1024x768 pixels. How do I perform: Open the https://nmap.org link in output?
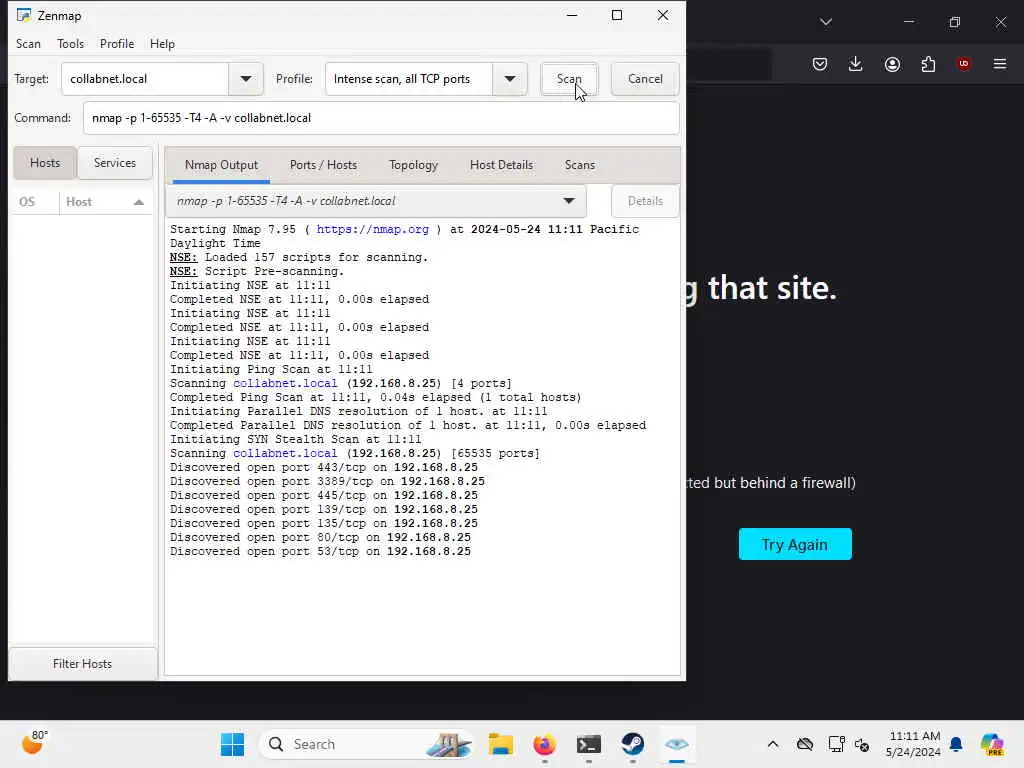(x=373, y=229)
